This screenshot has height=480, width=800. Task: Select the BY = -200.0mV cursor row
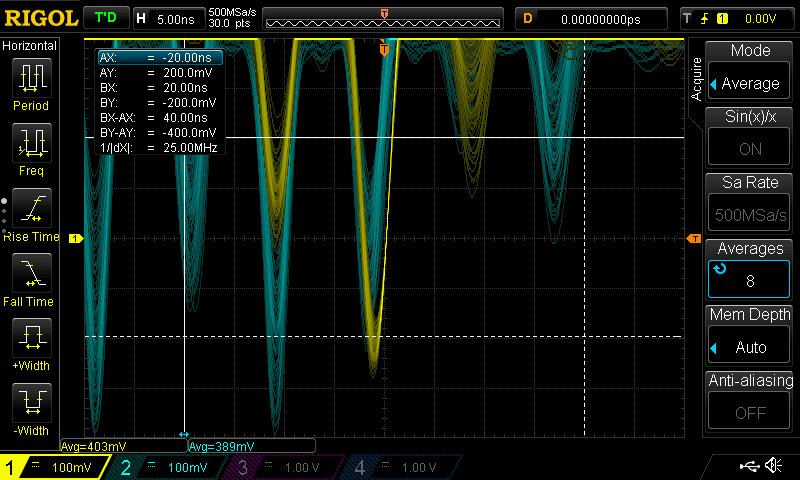(160, 103)
